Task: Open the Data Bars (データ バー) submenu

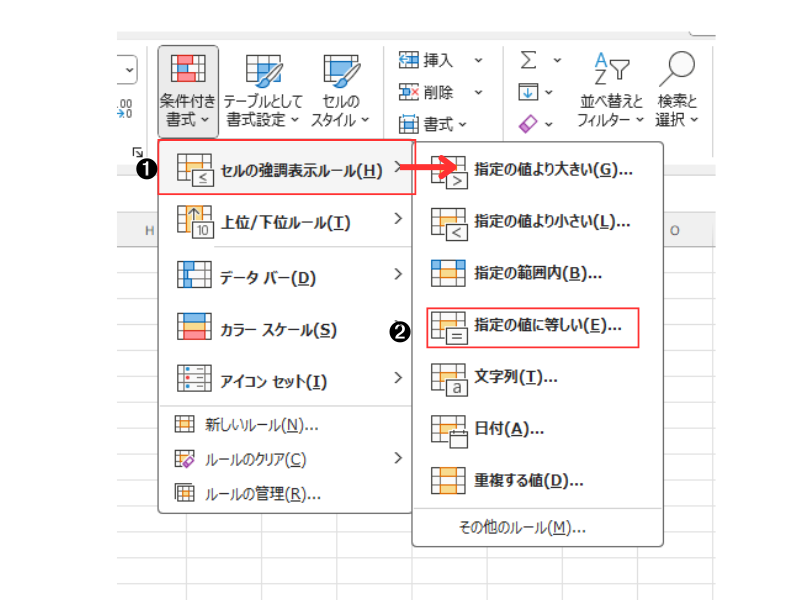Action: 285,276
